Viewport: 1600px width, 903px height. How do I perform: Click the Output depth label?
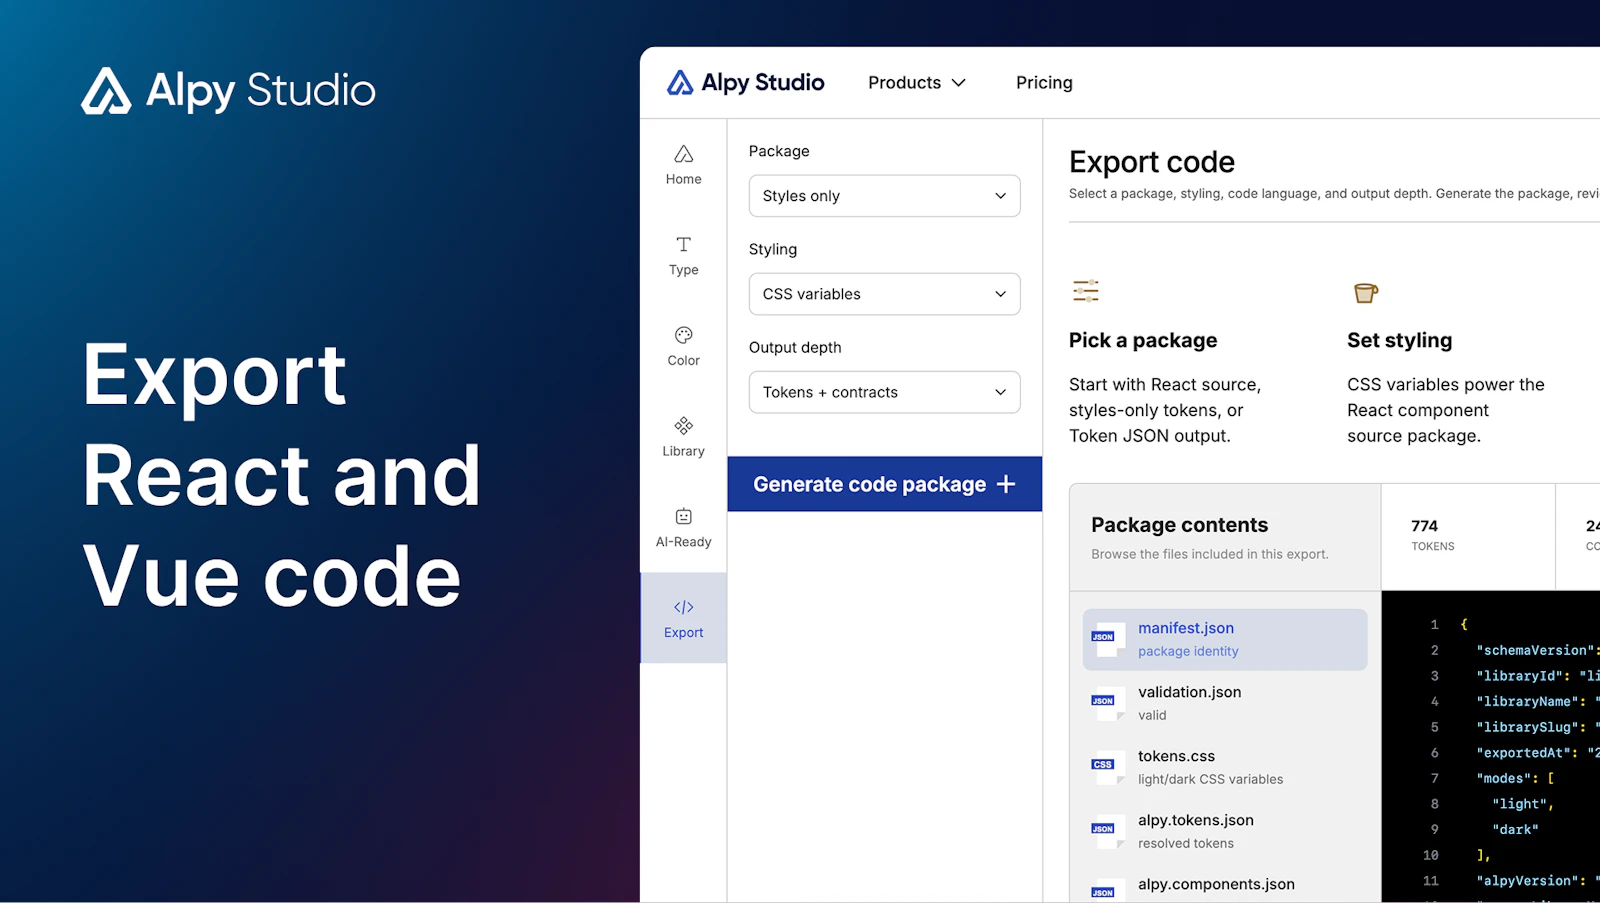[x=795, y=347]
